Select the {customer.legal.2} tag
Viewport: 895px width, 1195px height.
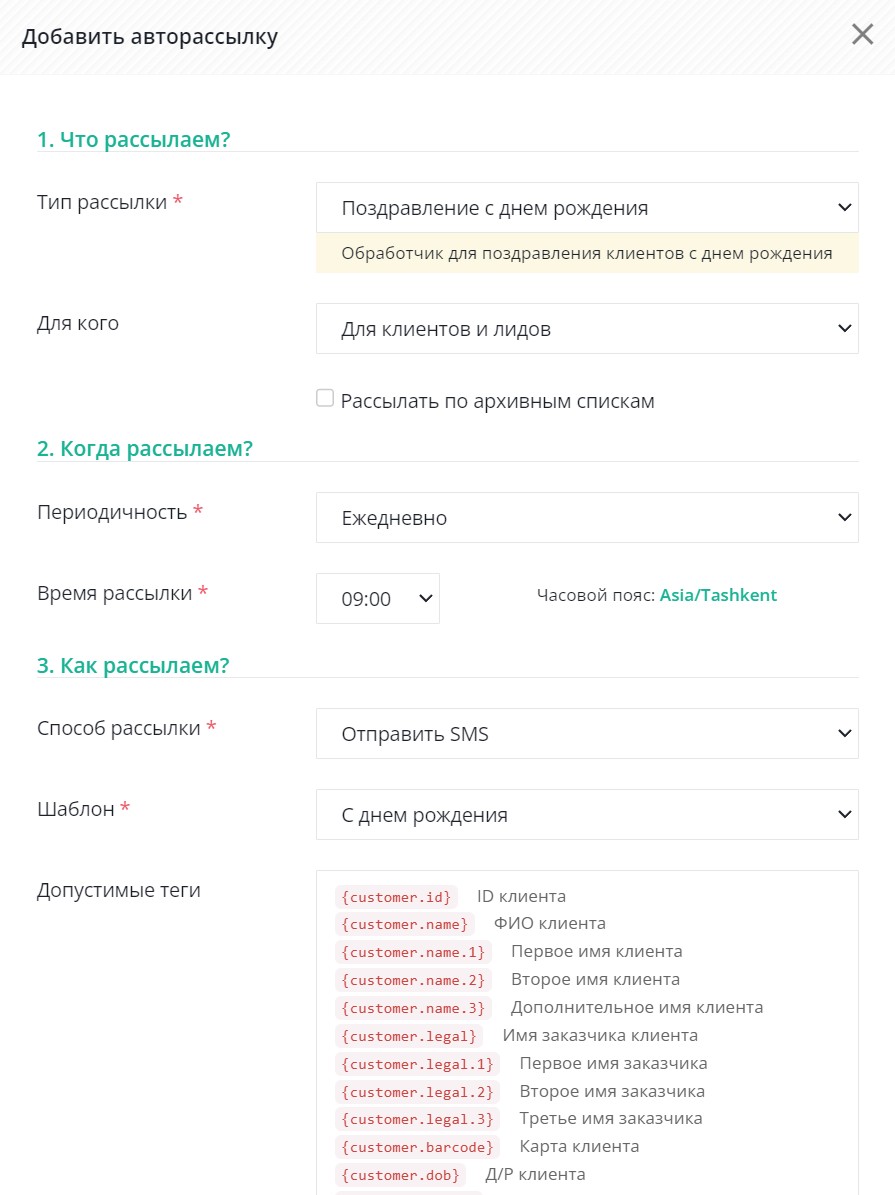418,1092
